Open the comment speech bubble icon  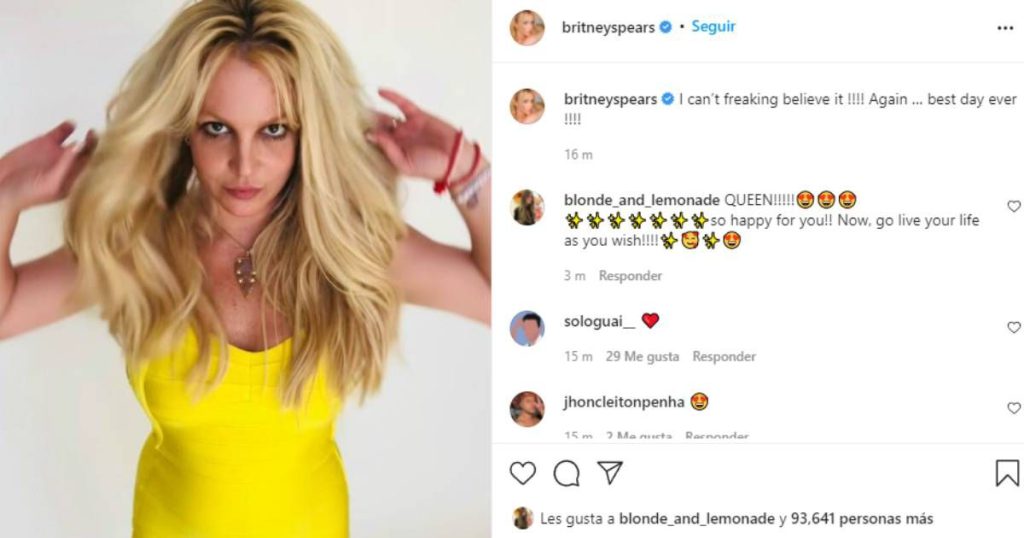(x=566, y=473)
